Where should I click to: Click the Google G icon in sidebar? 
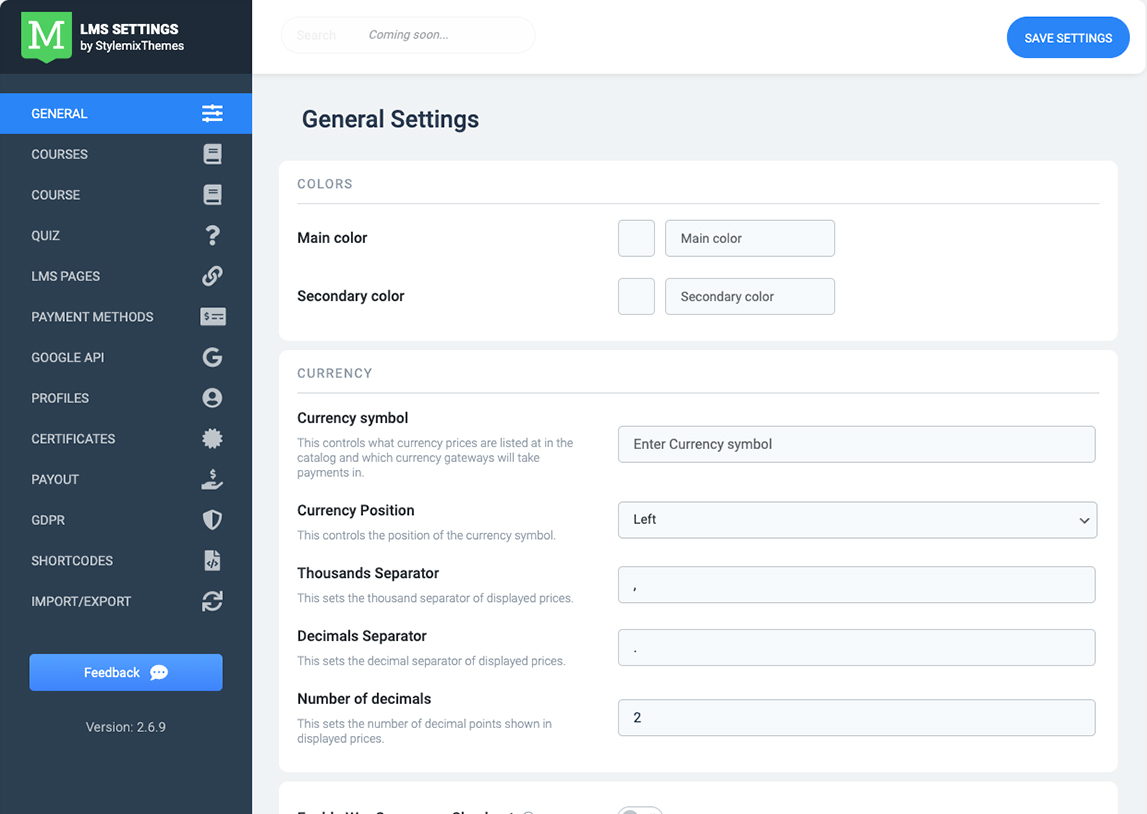[212, 357]
